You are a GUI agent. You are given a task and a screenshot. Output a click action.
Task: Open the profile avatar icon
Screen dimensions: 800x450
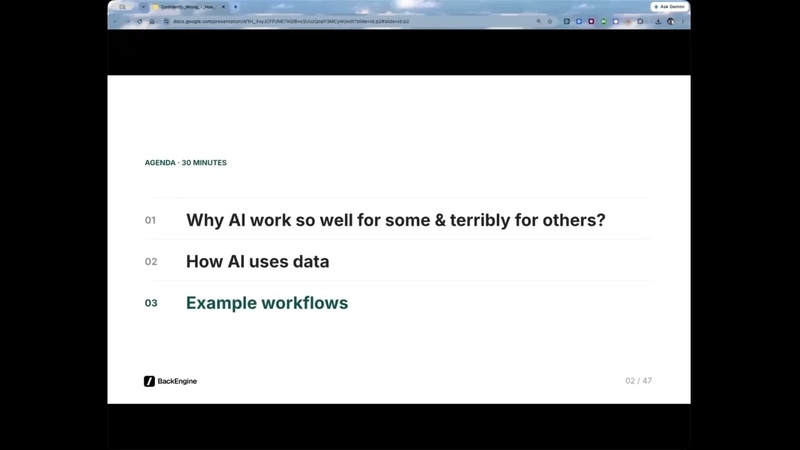670,21
